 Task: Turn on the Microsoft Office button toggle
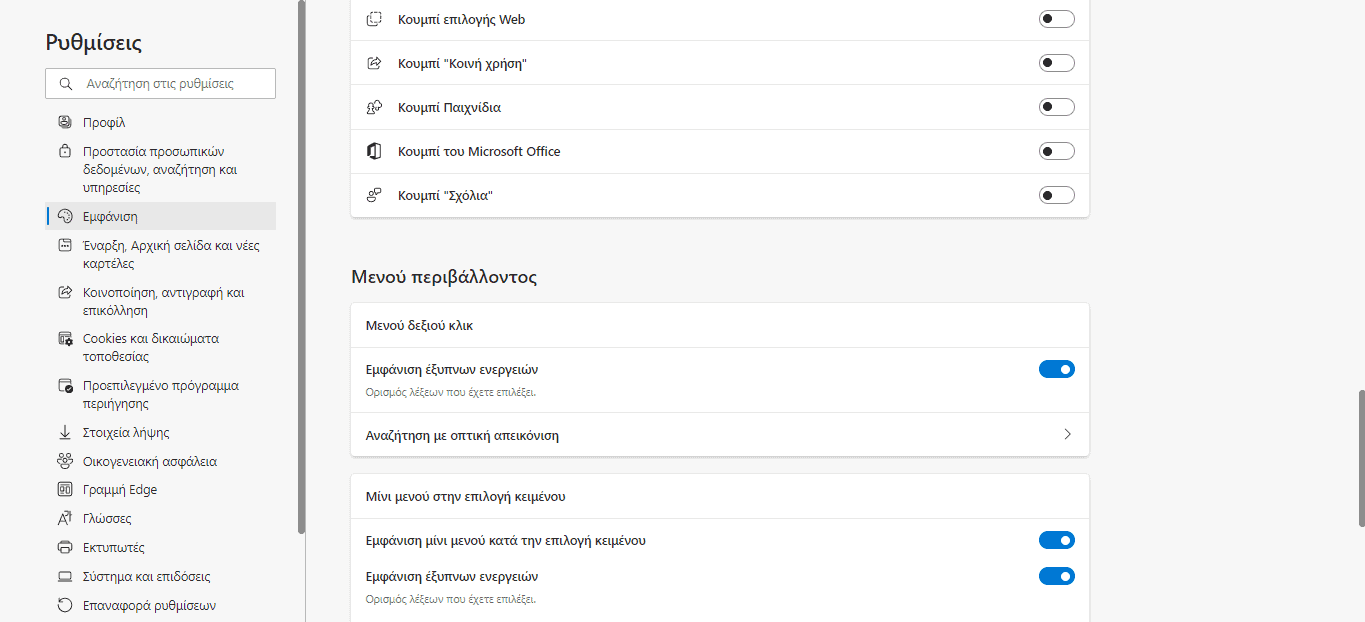tap(1056, 150)
